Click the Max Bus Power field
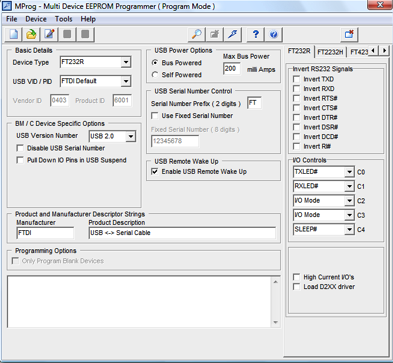The image size is (393, 363). tap(232, 68)
